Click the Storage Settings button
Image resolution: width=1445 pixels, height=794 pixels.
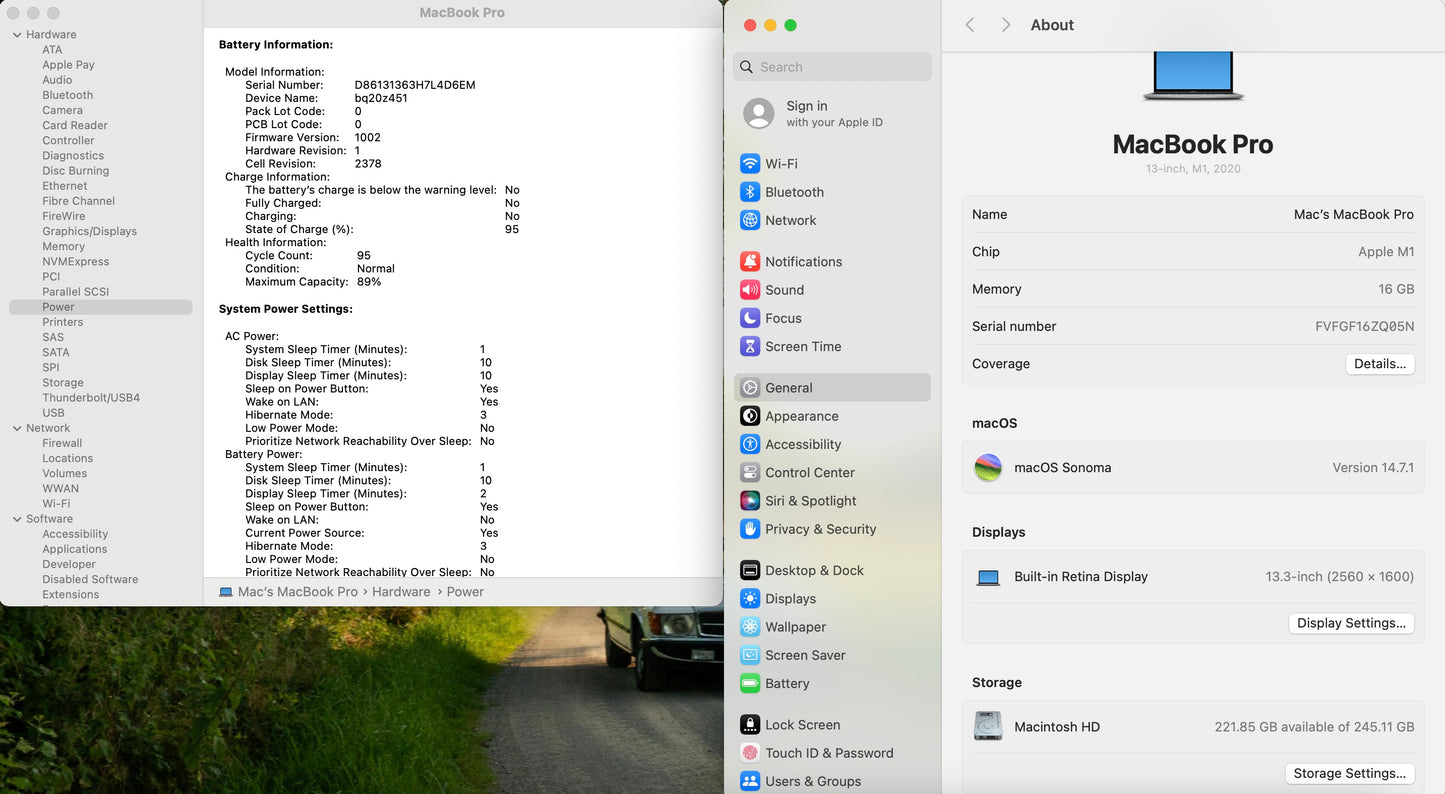[x=1348, y=773]
